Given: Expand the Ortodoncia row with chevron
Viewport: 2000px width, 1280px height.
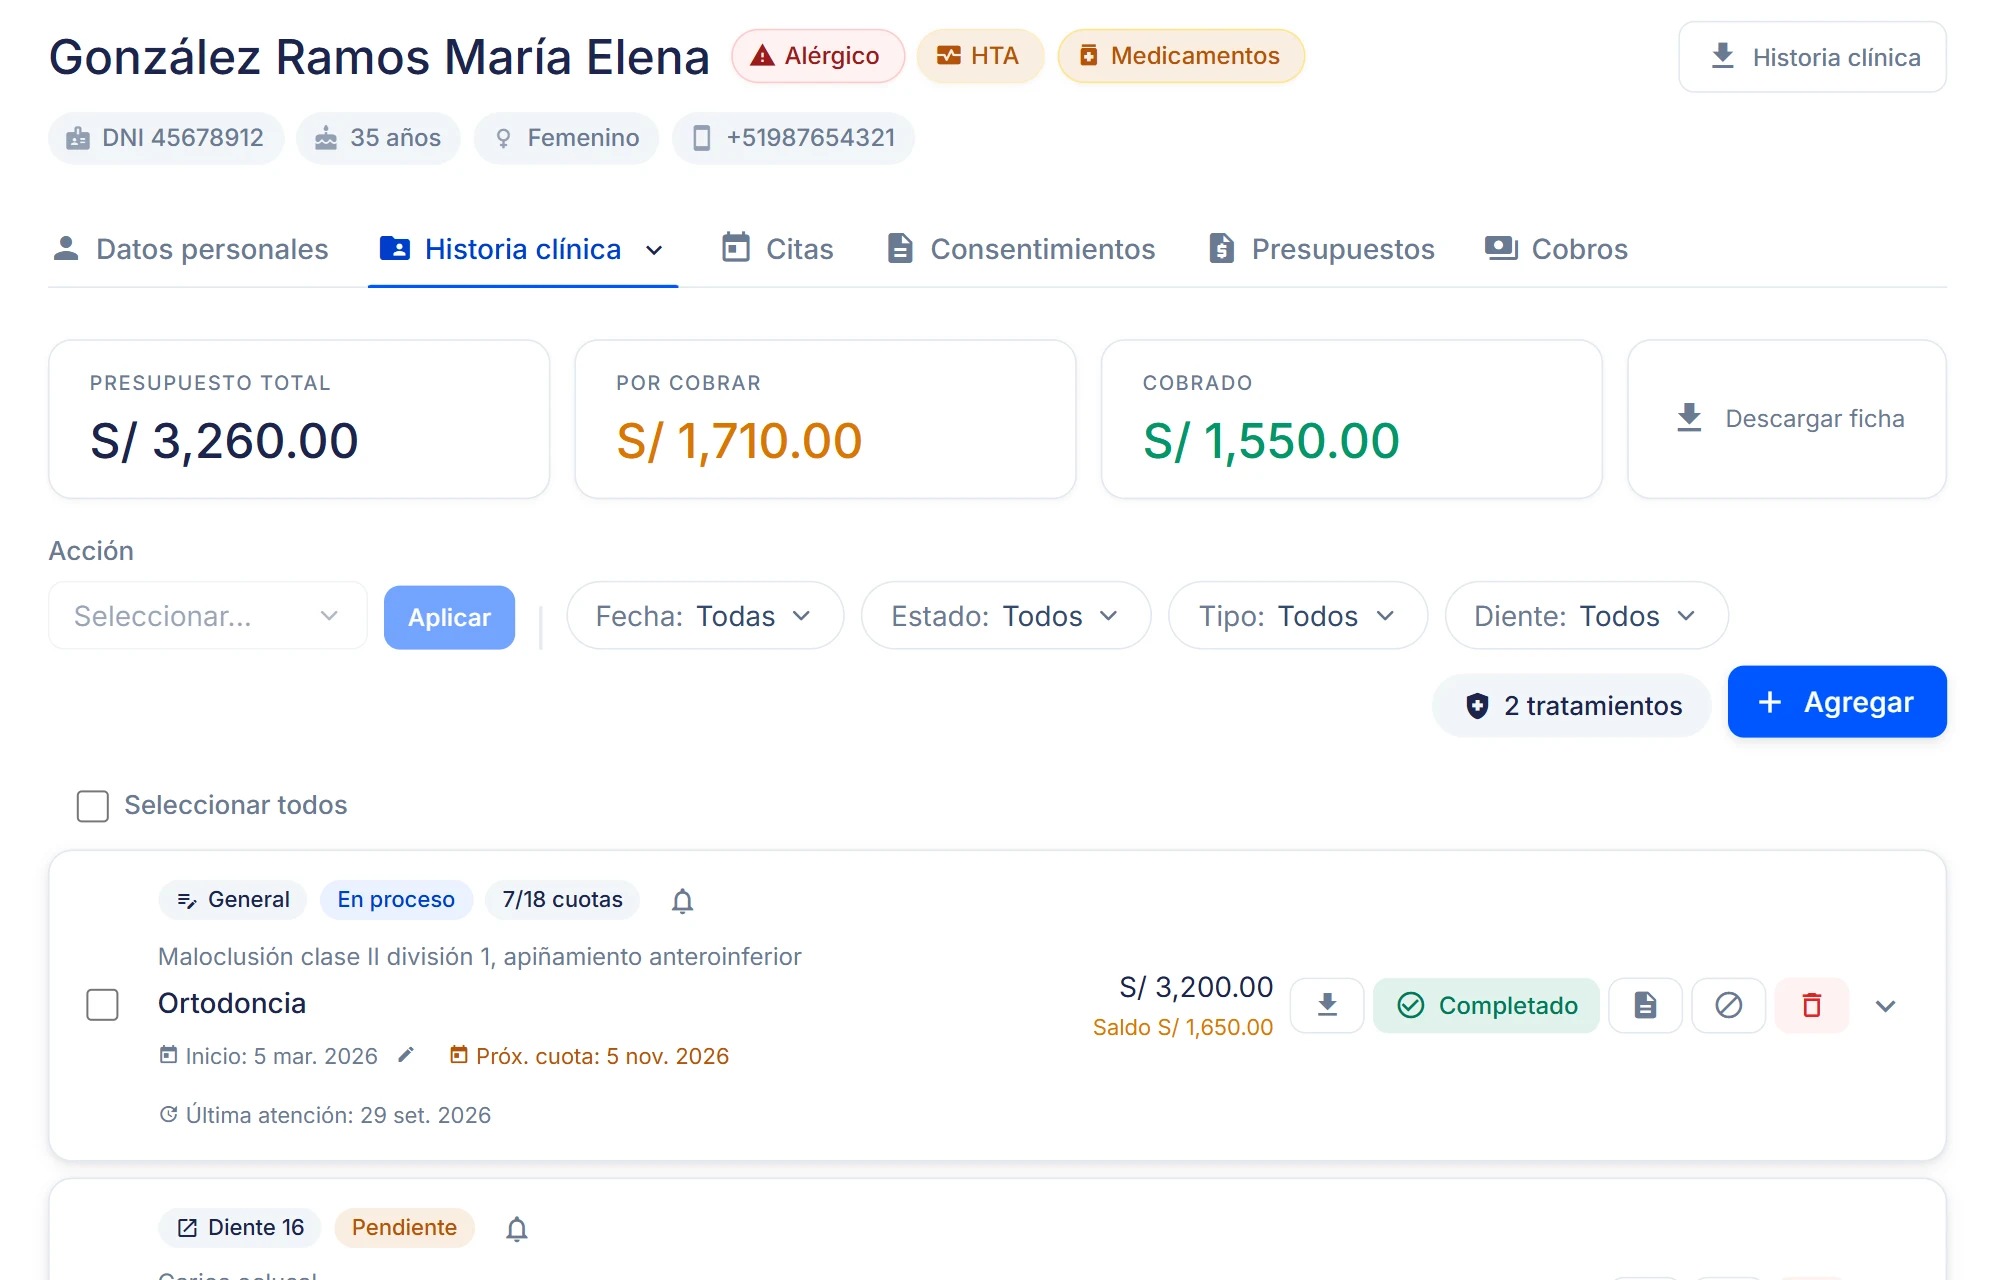Looking at the screenshot, I should tap(1886, 1006).
